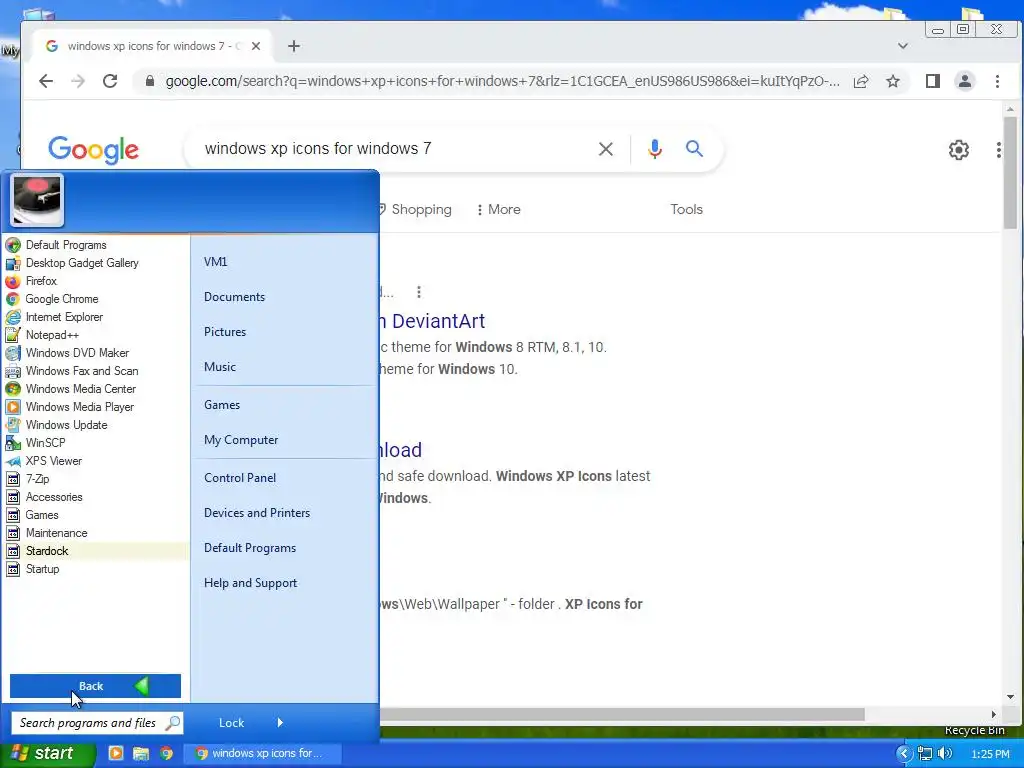This screenshot has width=1024, height=768.
Task: Open the VM1 user folder
Action: click(216, 262)
